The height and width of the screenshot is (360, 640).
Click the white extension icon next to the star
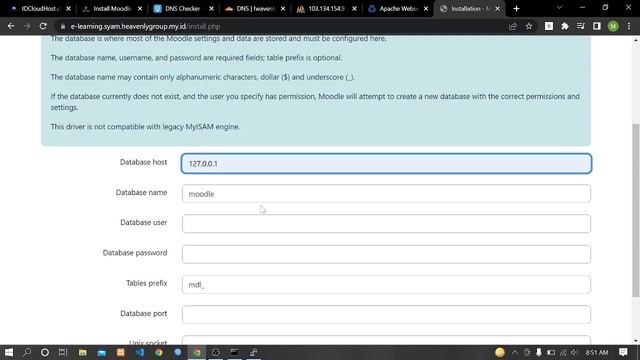(549, 26)
